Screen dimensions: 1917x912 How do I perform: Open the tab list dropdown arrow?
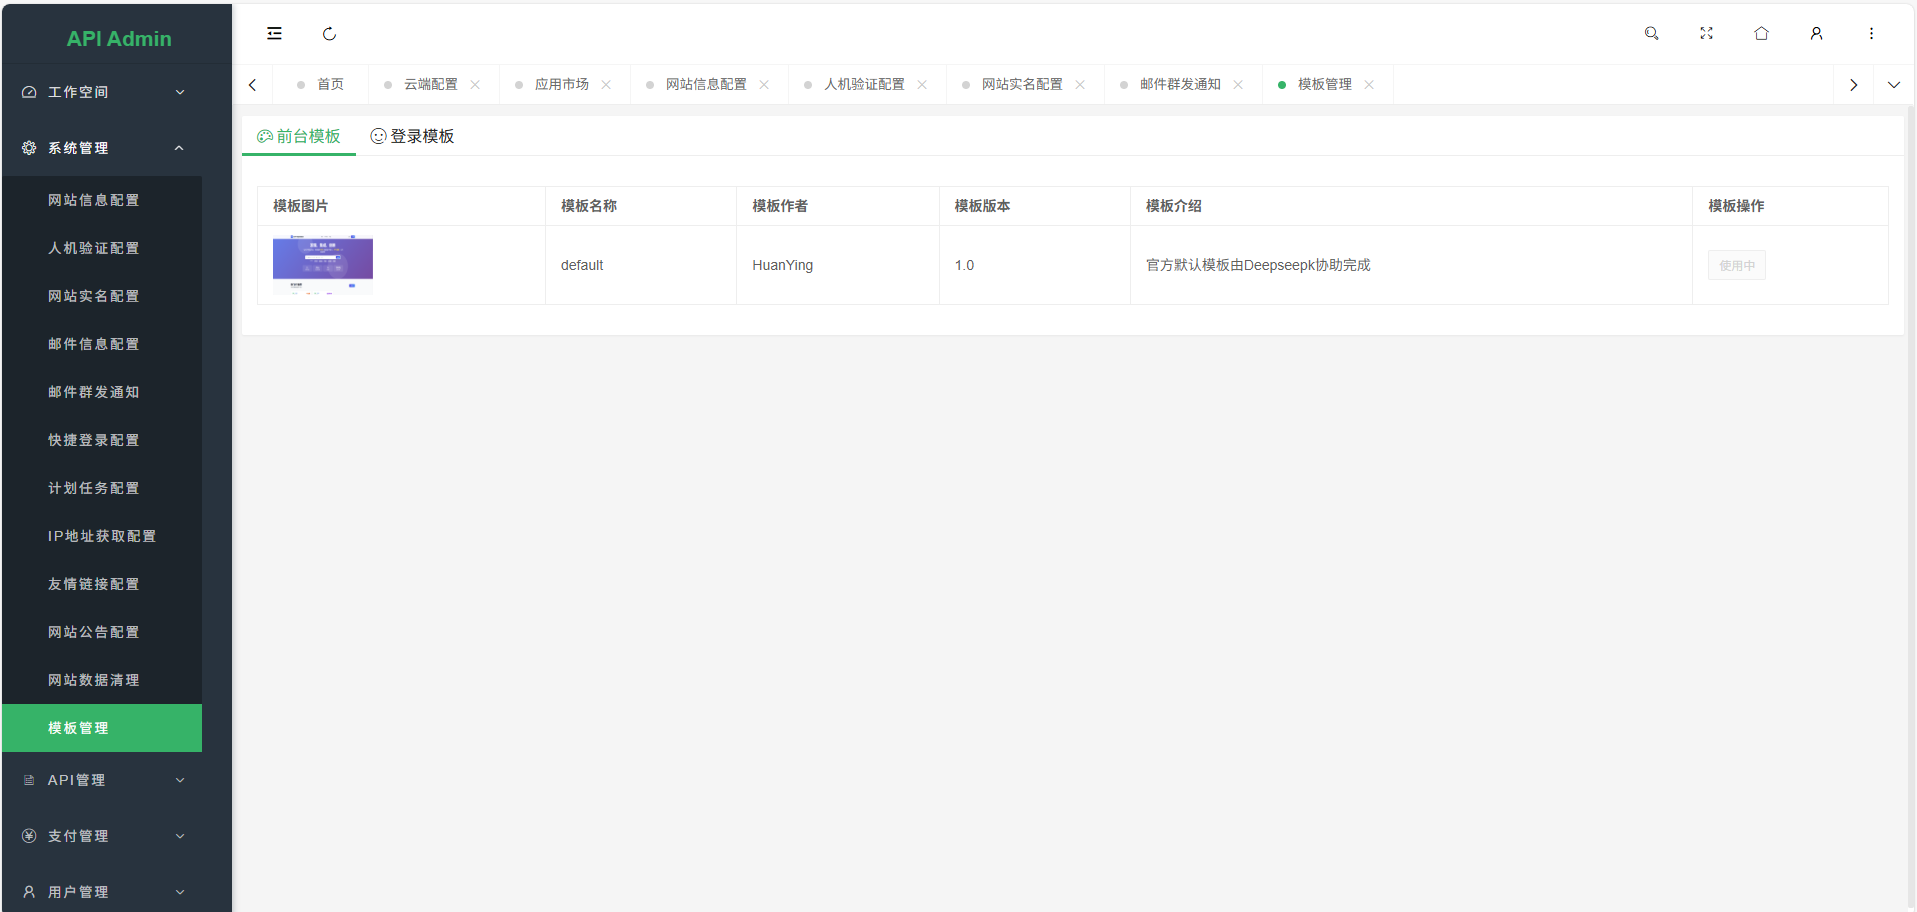click(x=1893, y=84)
